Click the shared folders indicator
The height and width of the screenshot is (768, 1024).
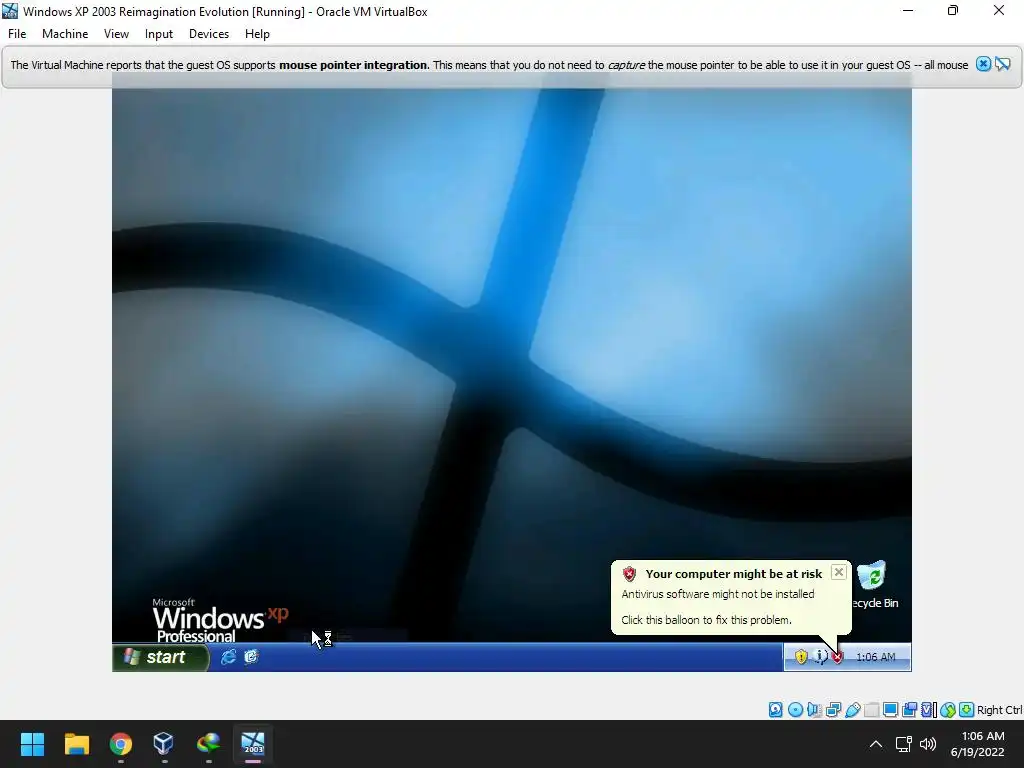point(871,710)
